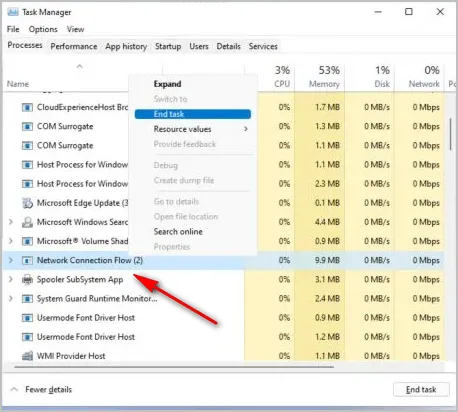This screenshot has height=412, width=458.
Task: Expand the Network Connection Flow (2) group
Action: (11, 260)
